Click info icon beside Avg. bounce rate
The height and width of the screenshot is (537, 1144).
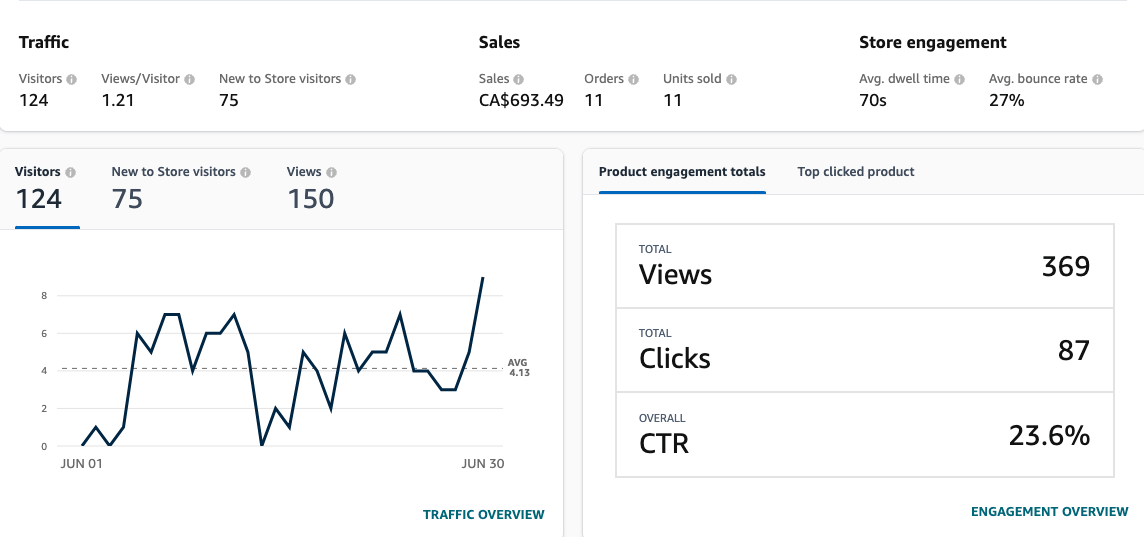(1097, 79)
